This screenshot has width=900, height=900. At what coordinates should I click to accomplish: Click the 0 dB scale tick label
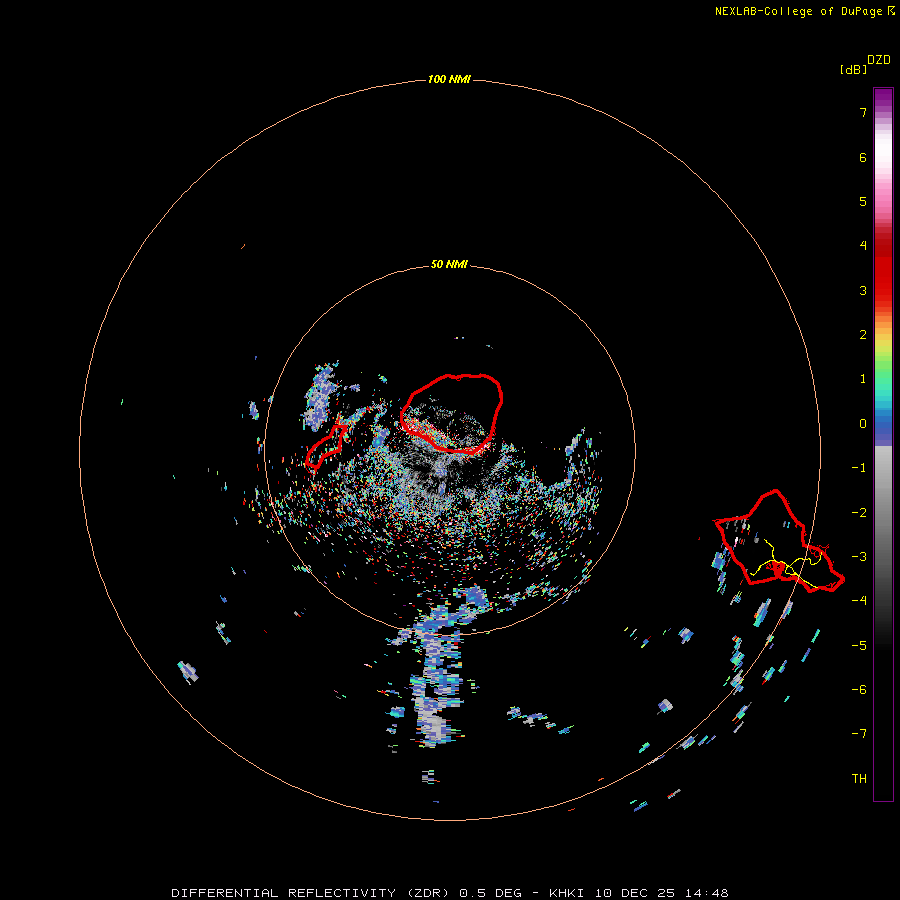(863, 424)
